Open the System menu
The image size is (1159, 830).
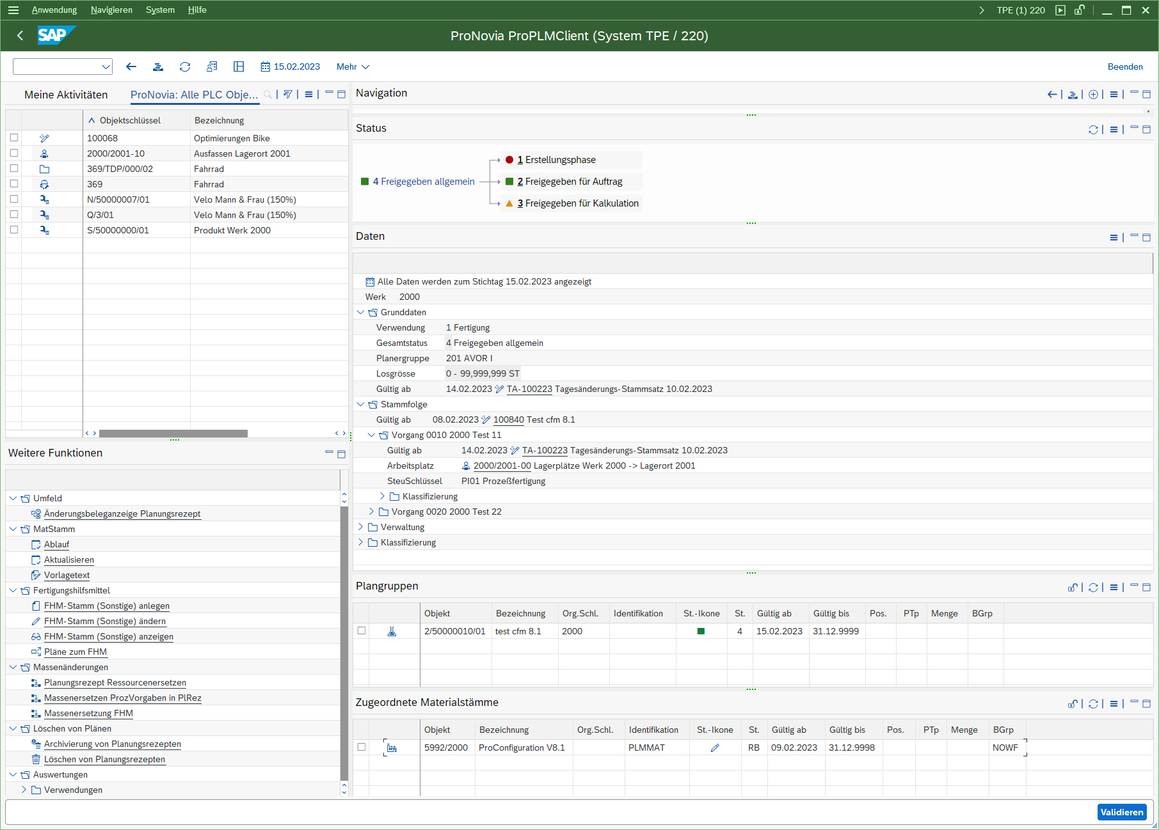click(160, 10)
